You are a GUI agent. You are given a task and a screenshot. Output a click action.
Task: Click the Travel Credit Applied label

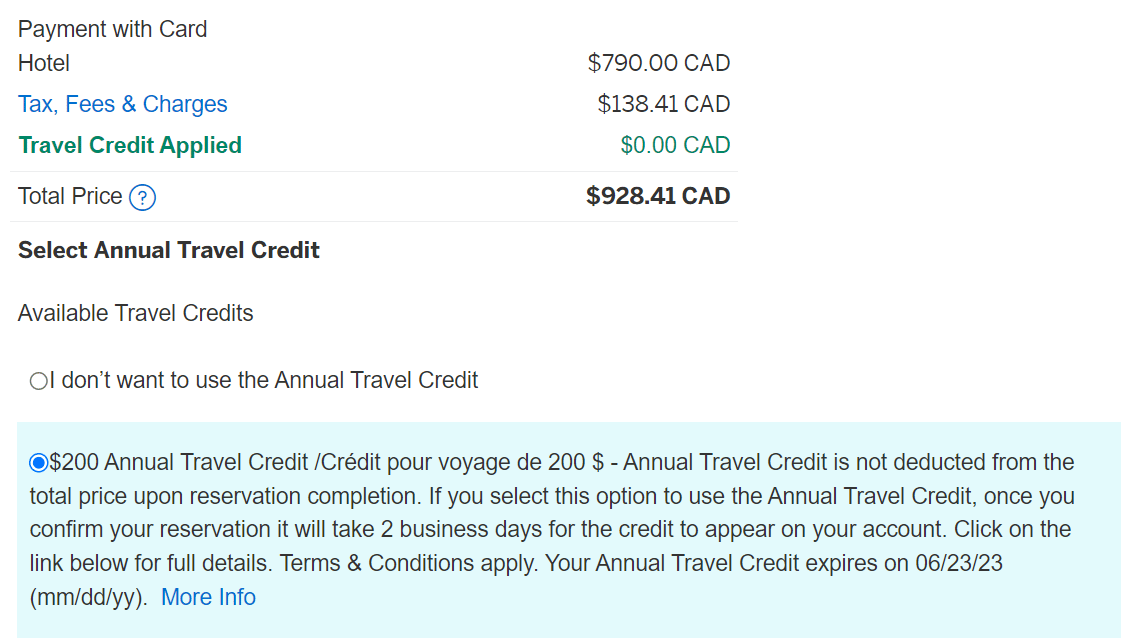click(x=130, y=145)
